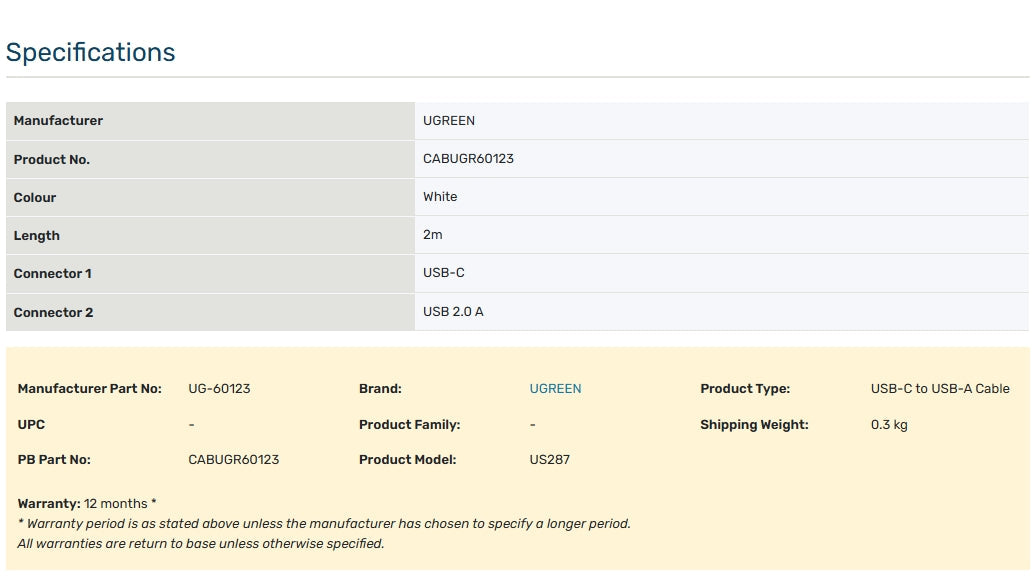Select the PB Part No label
Viewport: 1035px width, 586px height.
tap(54, 460)
